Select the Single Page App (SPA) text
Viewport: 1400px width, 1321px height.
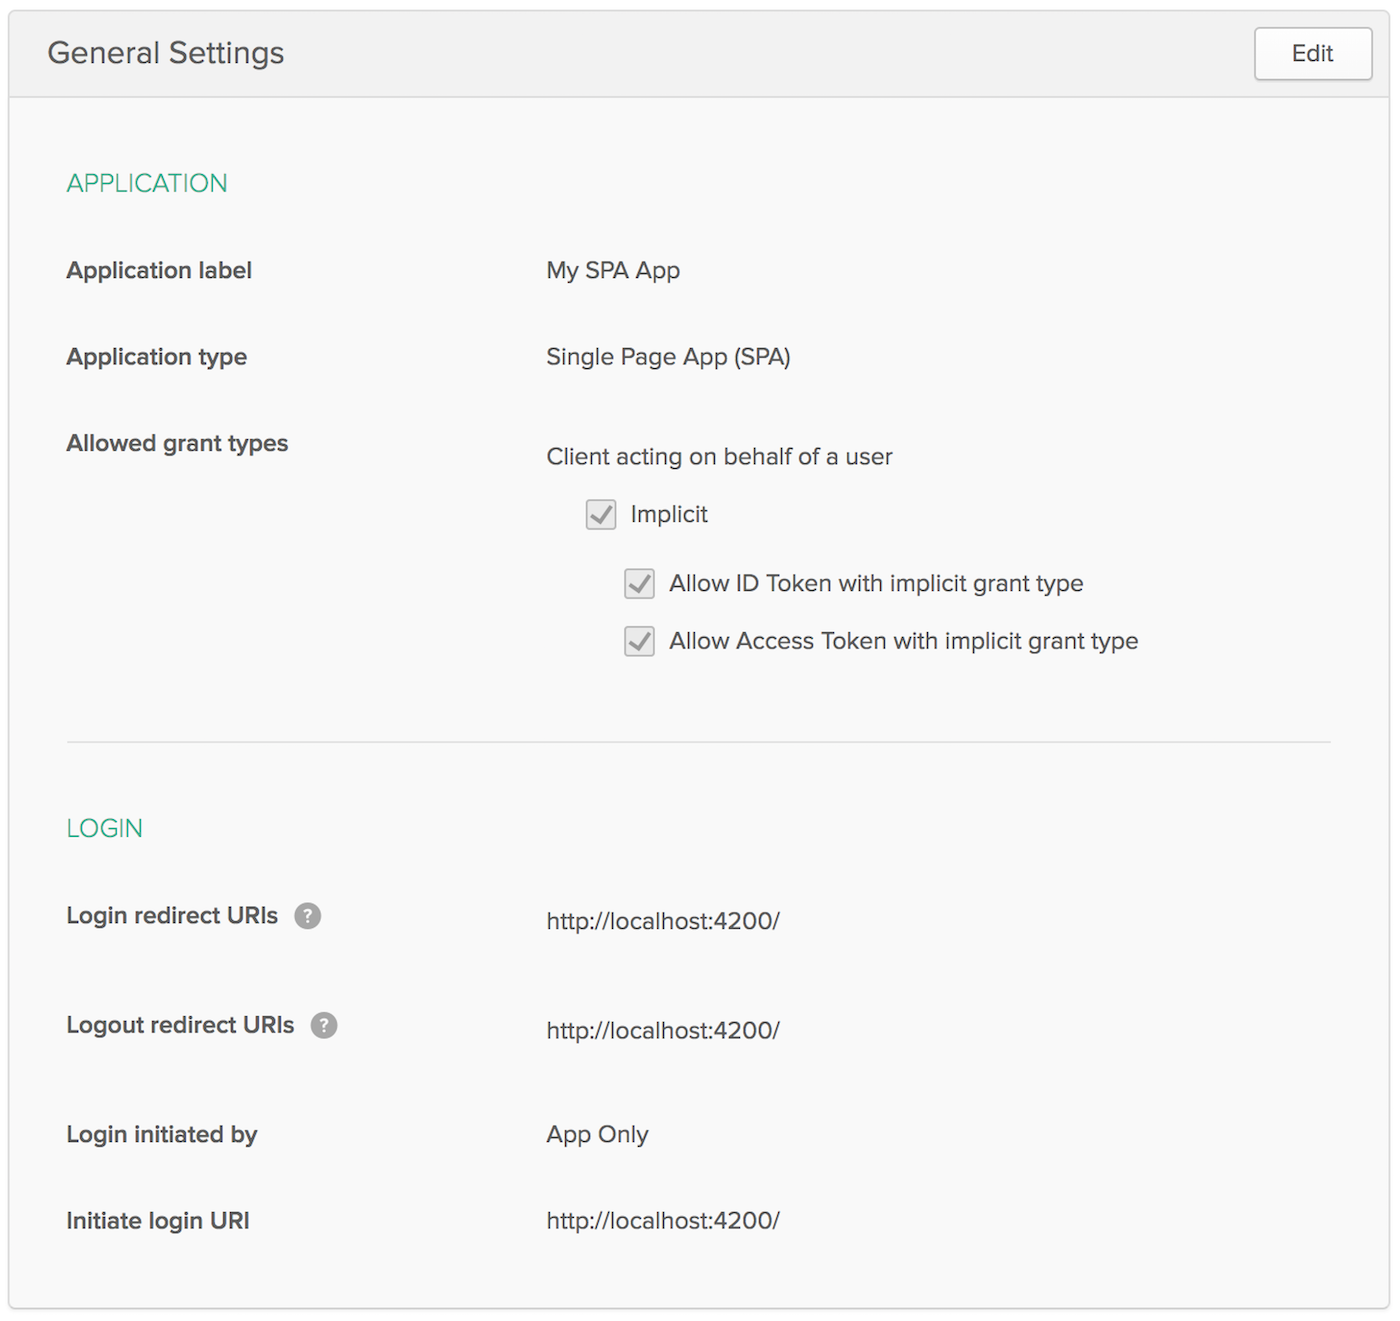click(x=667, y=357)
